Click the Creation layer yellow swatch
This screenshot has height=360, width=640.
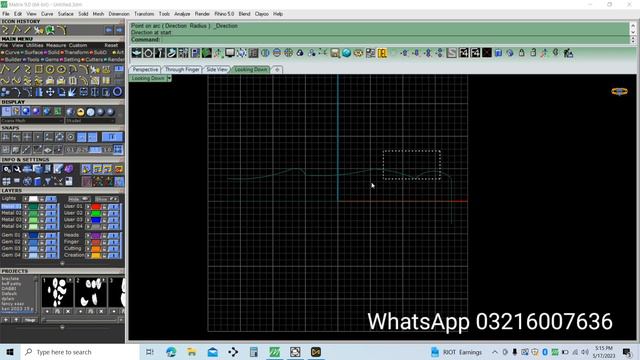(96, 255)
